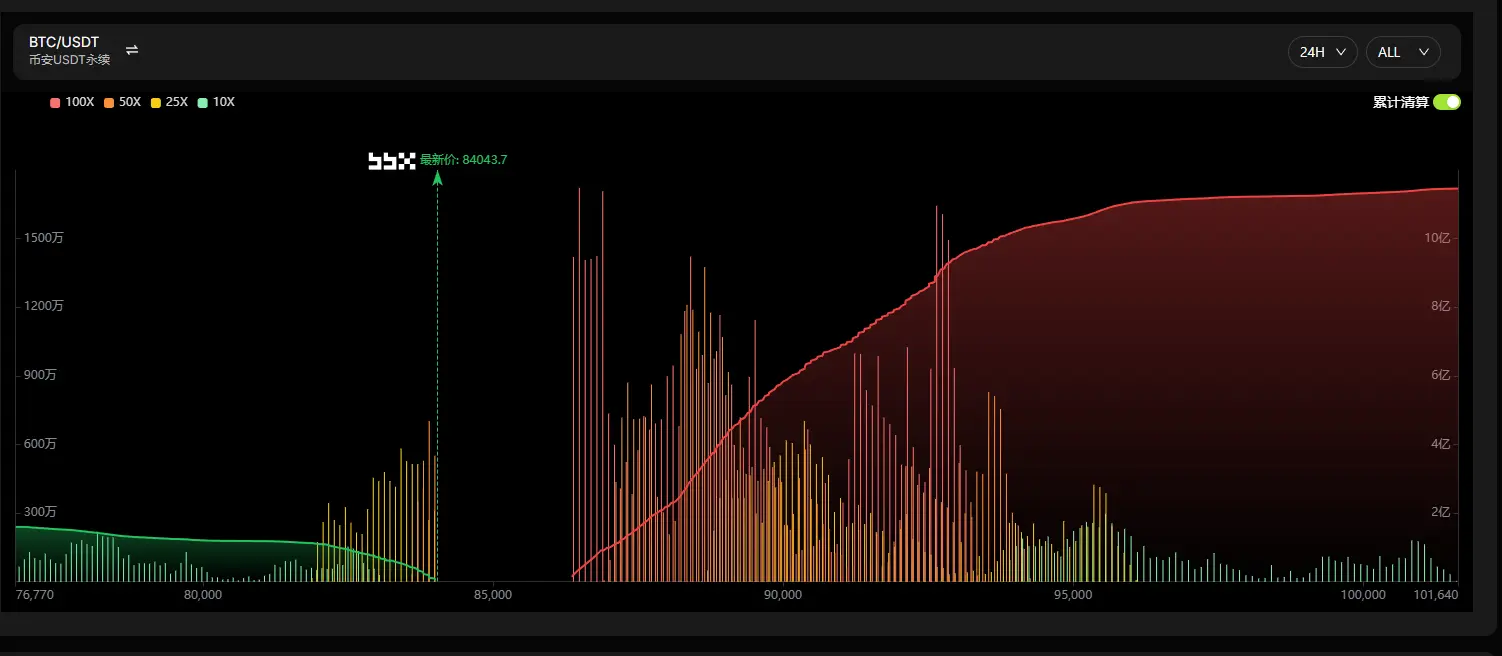1502x656 pixels.
Task: Click the 最新价: 84043.7 price label
Action: click(463, 159)
